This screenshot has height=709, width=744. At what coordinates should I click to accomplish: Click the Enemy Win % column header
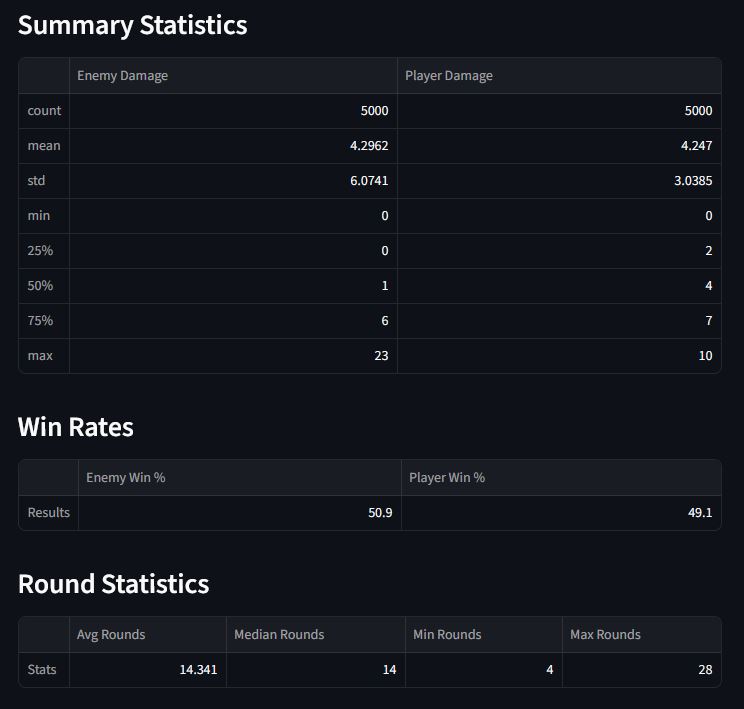126,478
